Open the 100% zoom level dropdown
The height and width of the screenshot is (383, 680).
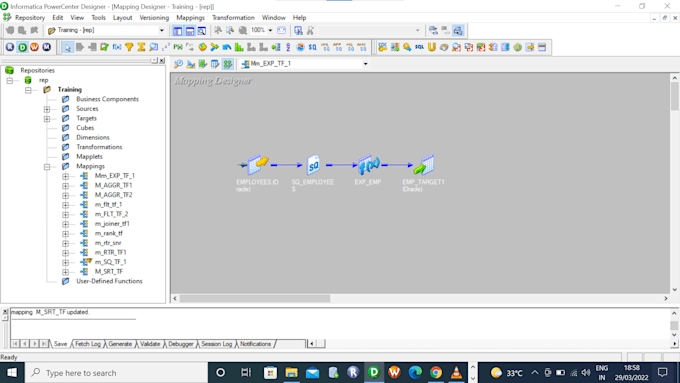[x=270, y=30]
